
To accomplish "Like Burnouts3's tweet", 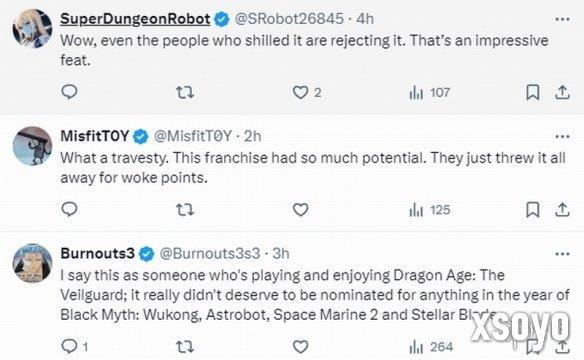I will click(300, 347).
